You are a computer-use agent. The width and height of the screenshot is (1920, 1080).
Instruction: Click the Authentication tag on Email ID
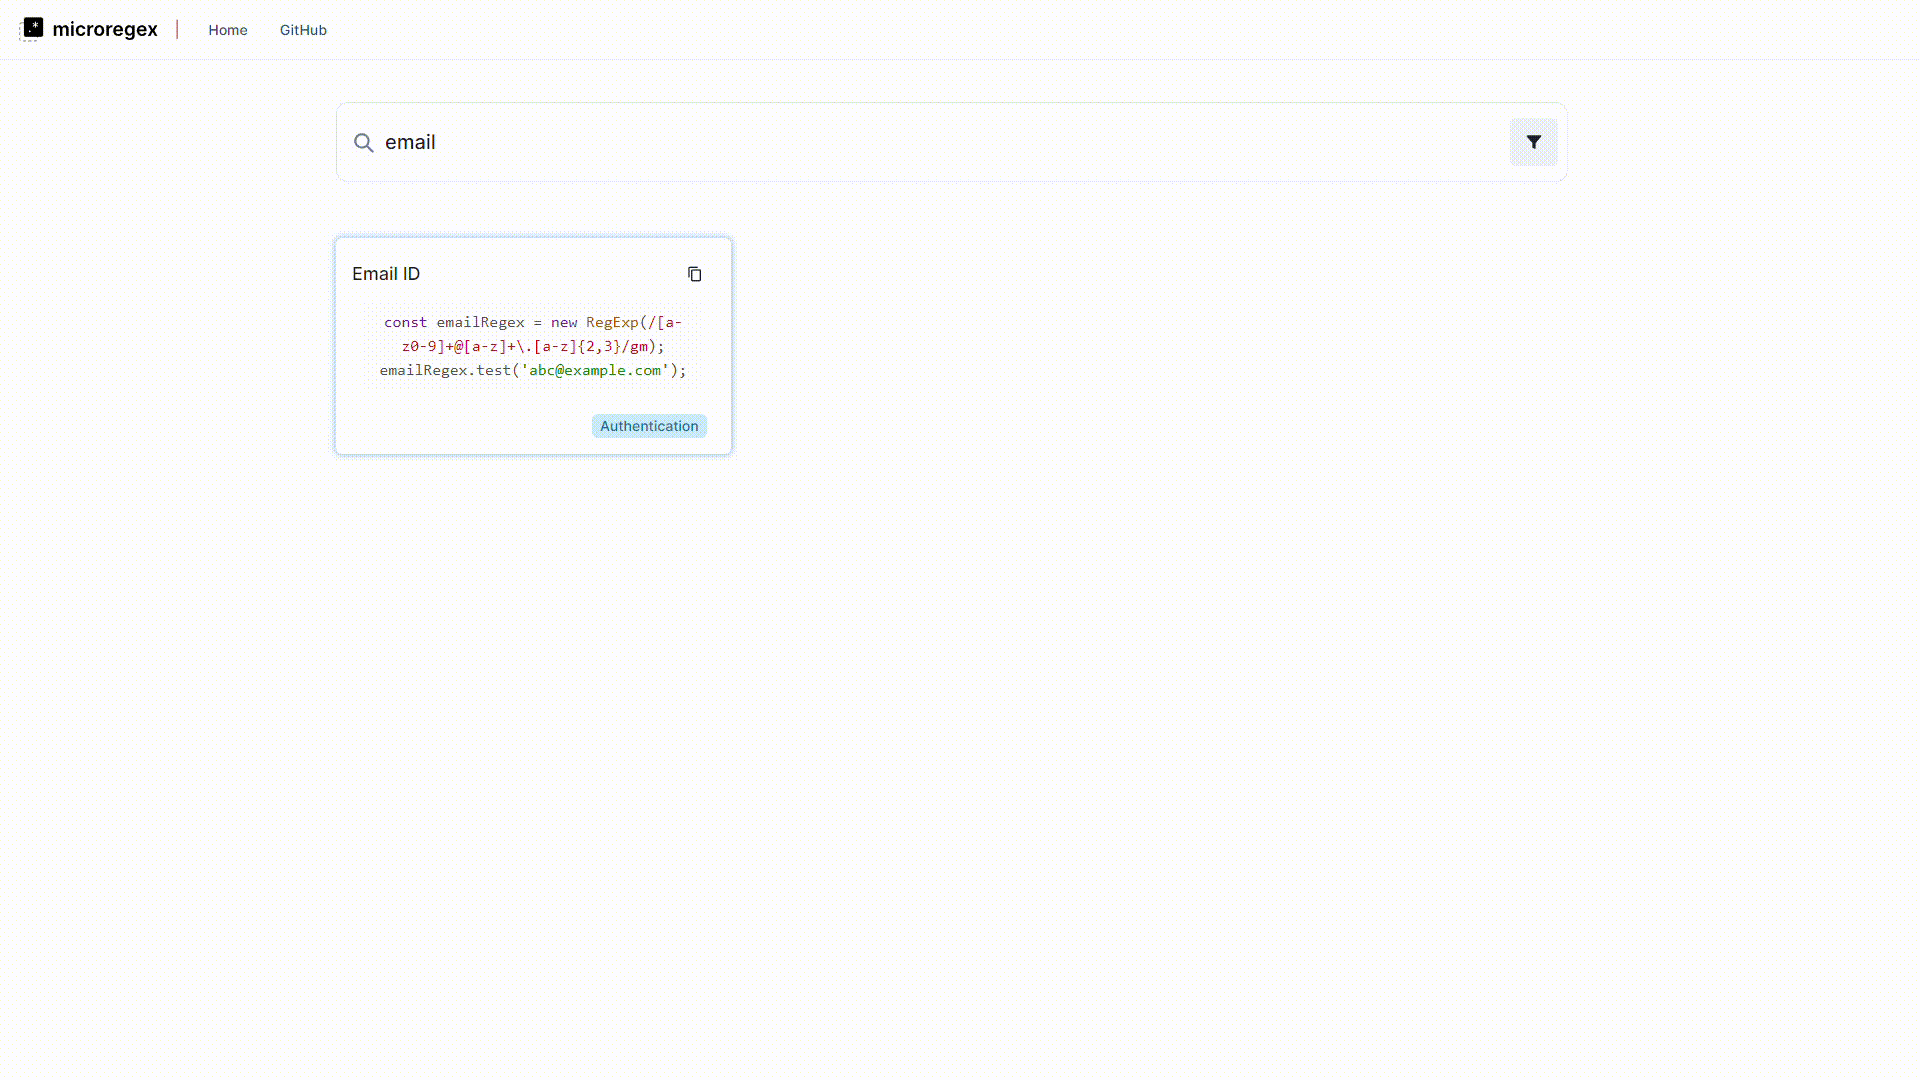point(647,425)
